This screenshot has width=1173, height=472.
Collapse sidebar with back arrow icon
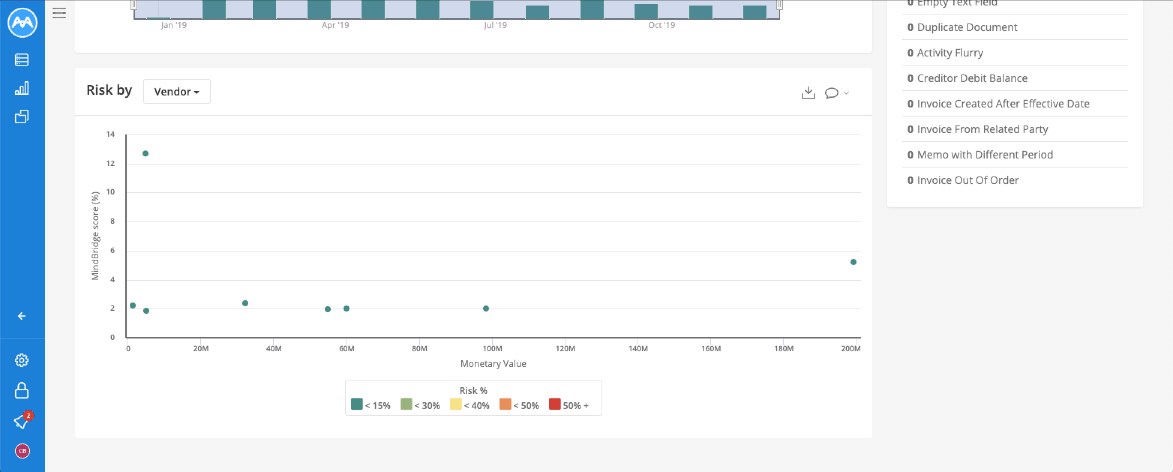pyautogui.click(x=22, y=316)
